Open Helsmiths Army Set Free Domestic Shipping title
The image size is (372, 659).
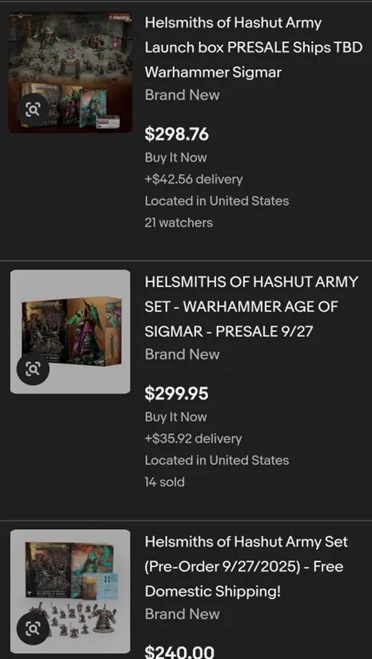tap(246, 566)
